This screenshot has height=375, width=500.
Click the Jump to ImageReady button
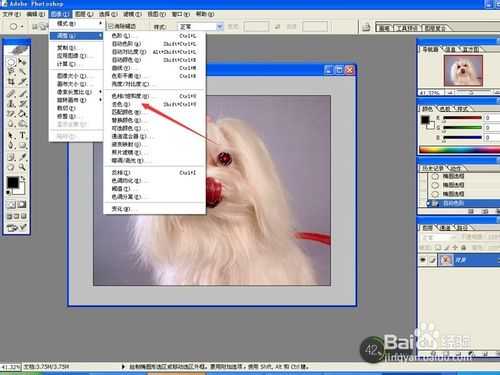(x=16, y=228)
